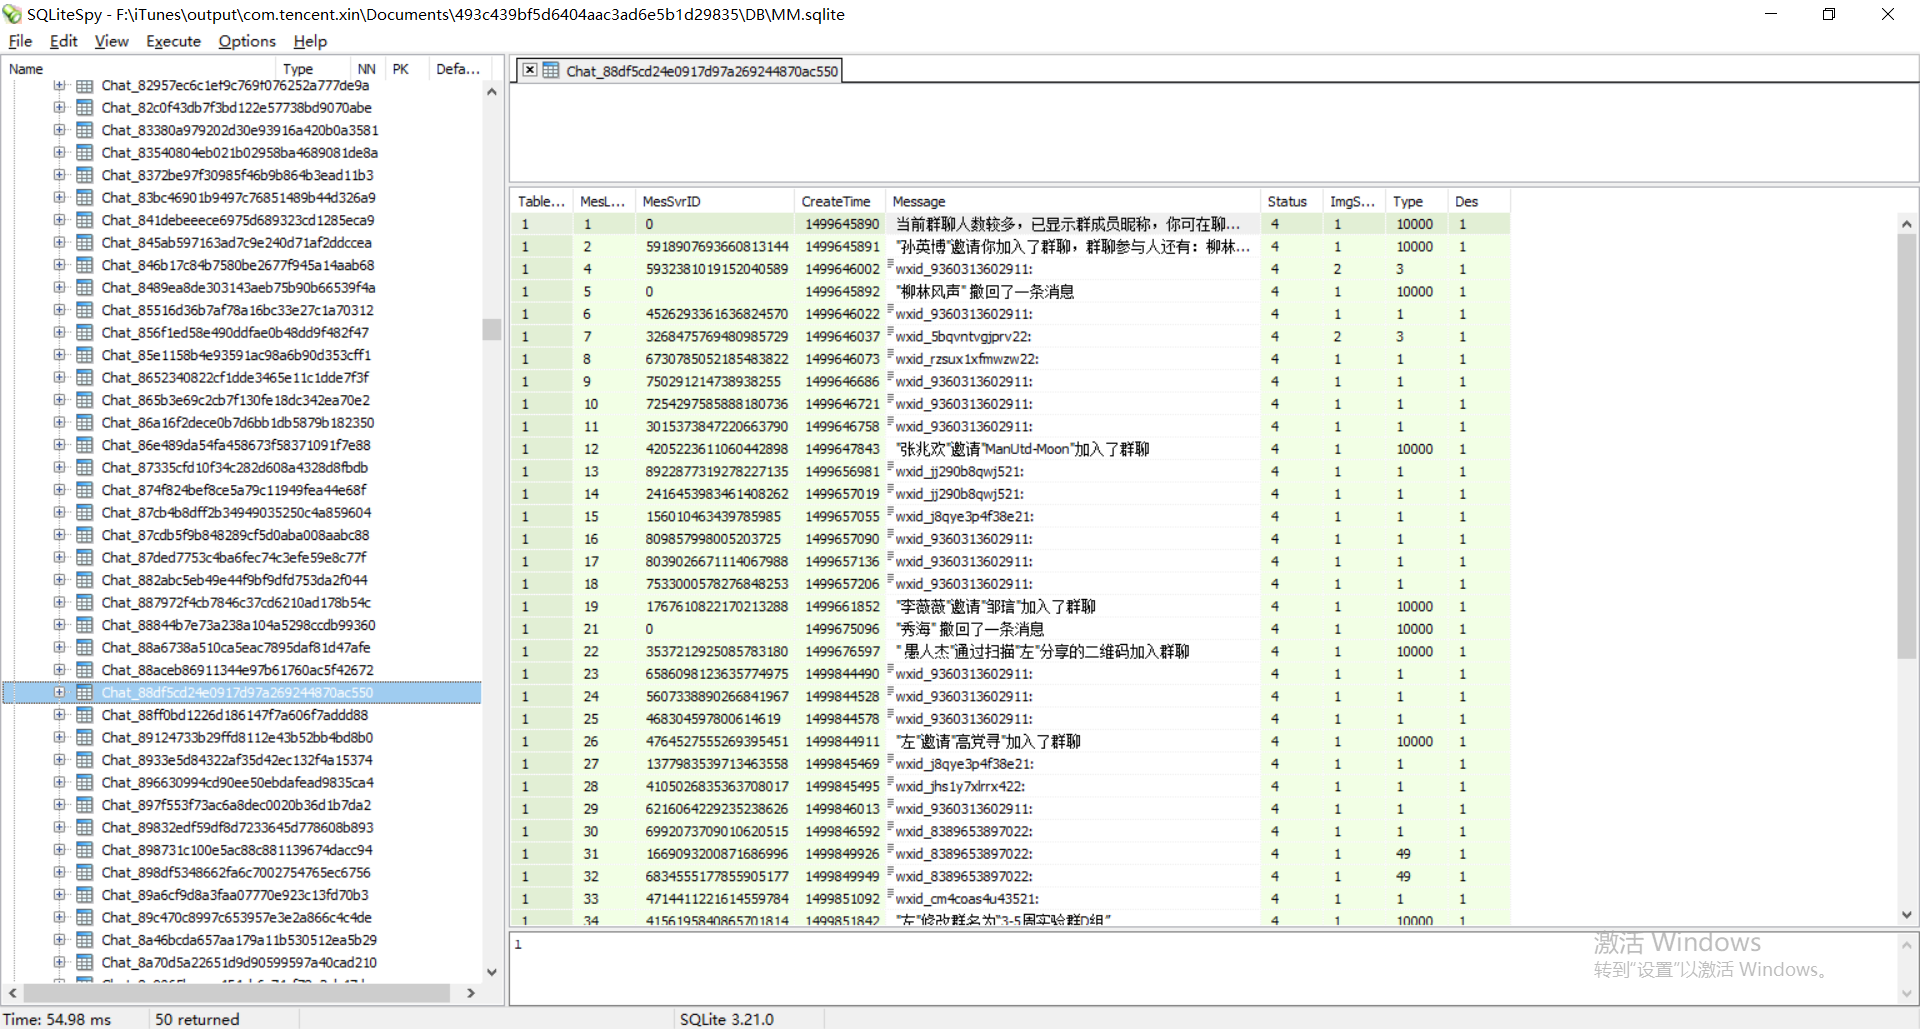The image size is (1920, 1029).
Task: Click table icon of Chat_8489ea8de303143aeb75b90b66539f4a
Action: pyautogui.click(x=85, y=287)
